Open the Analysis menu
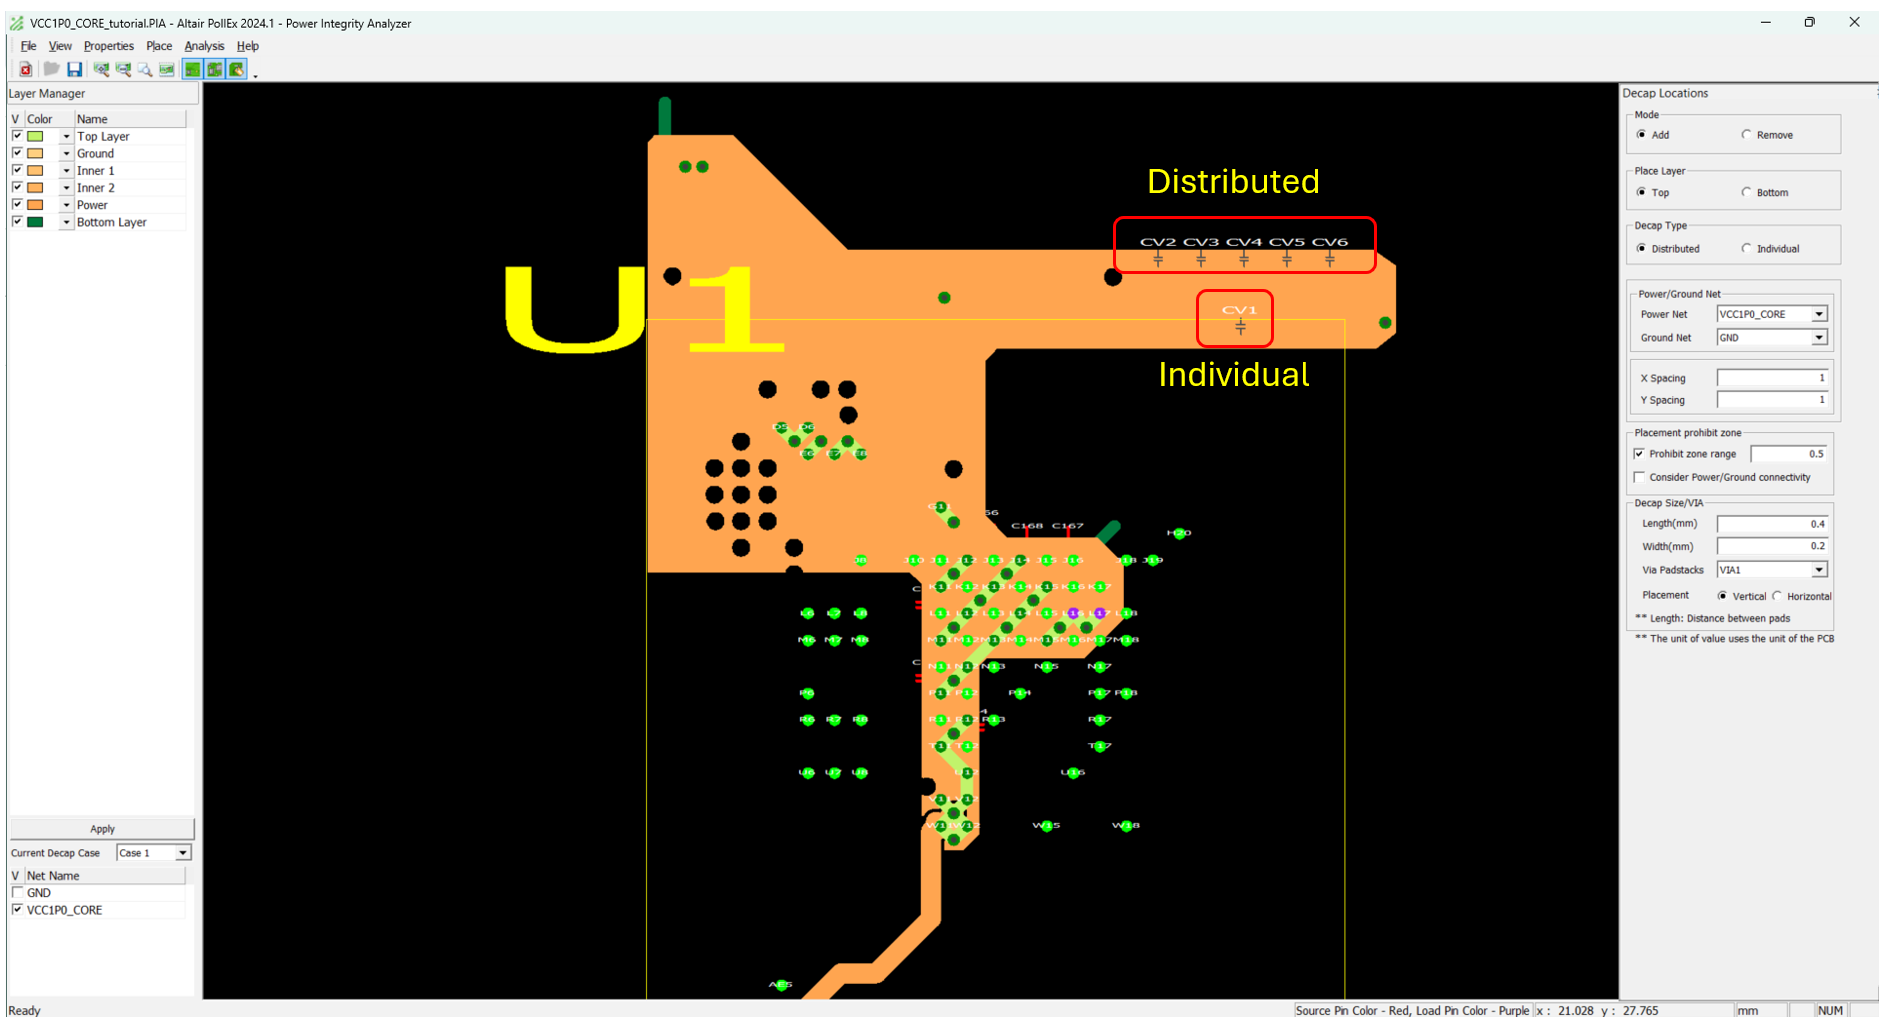This screenshot has width=1886, height=1018. pyautogui.click(x=204, y=46)
